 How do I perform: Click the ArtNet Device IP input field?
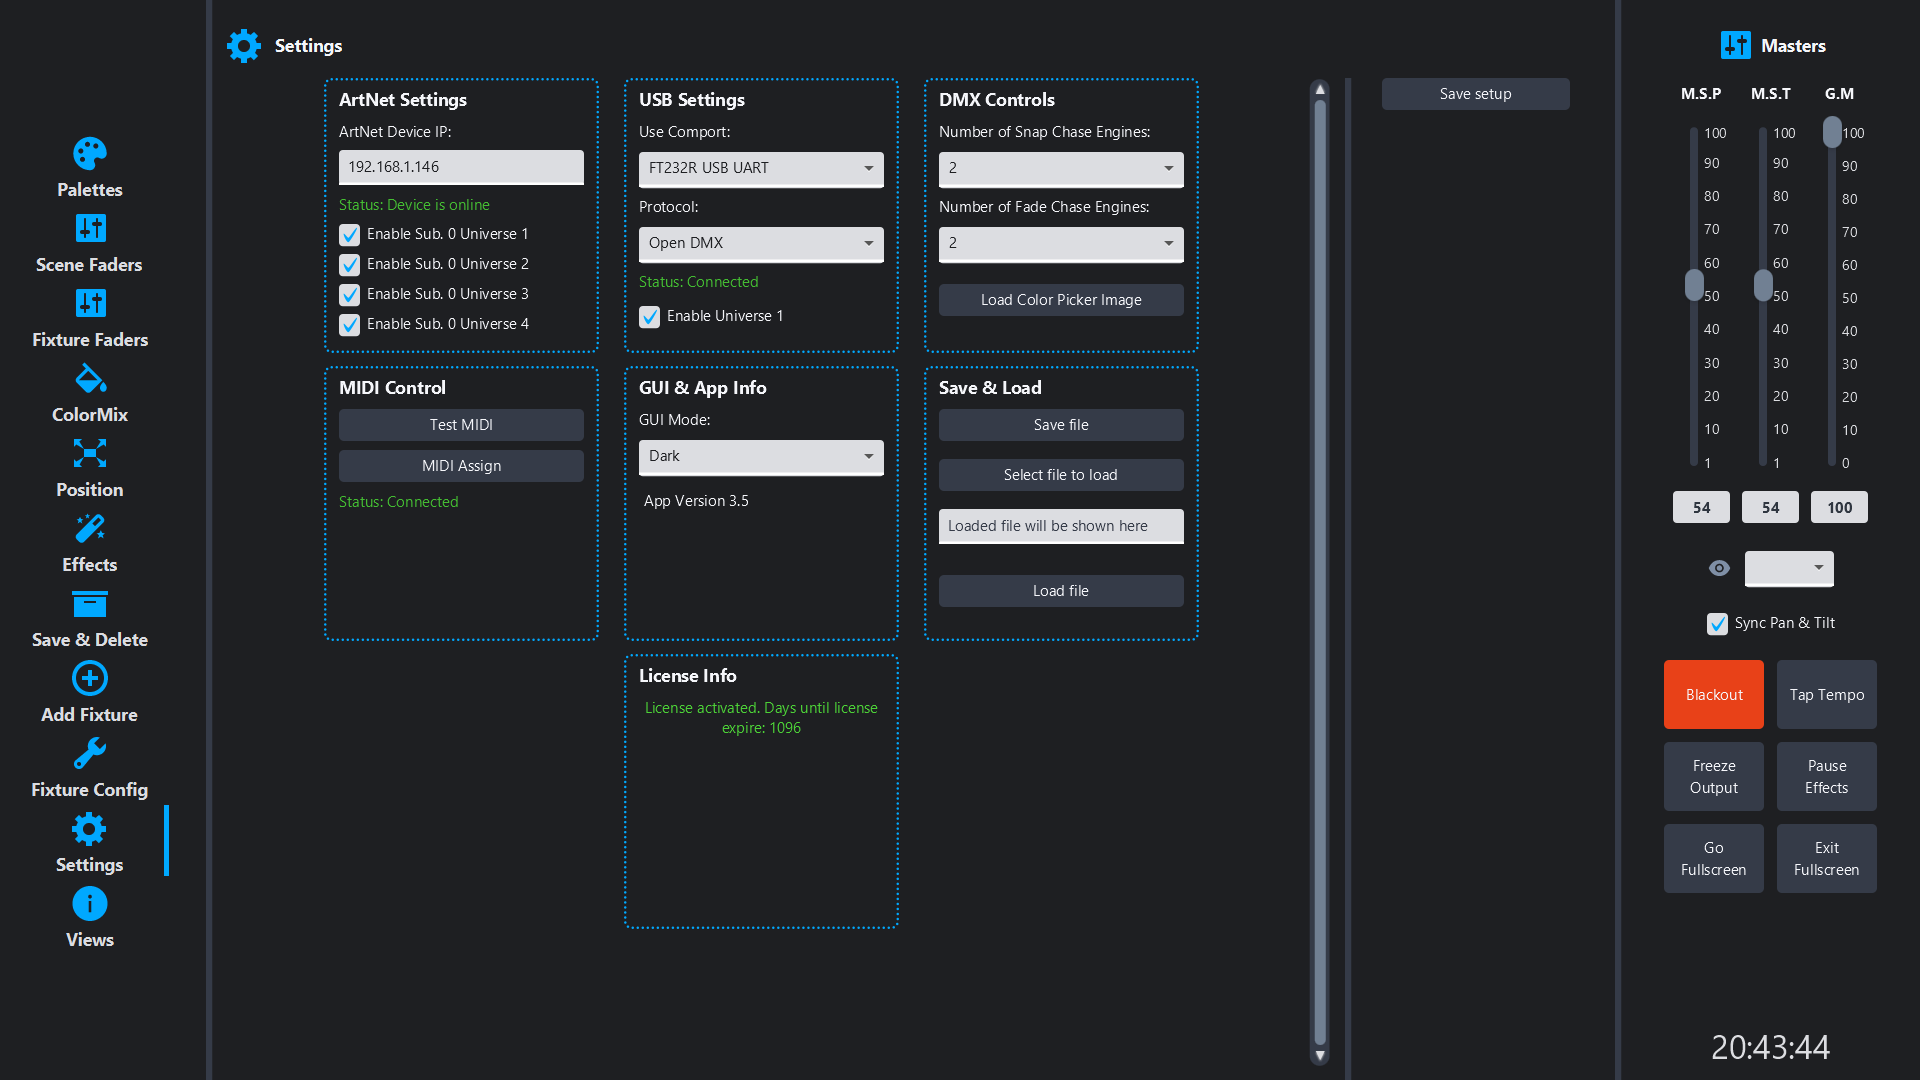(x=461, y=167)
